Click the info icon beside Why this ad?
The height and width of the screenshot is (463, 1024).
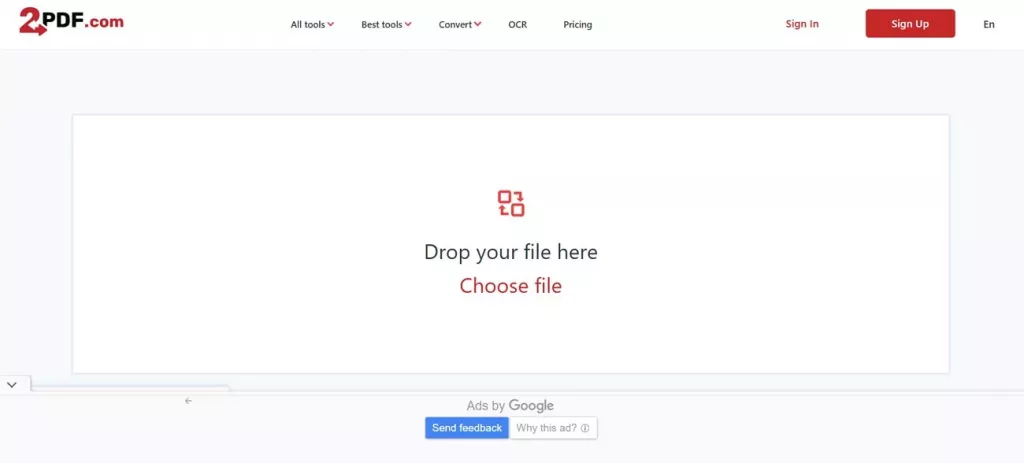tap(585, 428)
